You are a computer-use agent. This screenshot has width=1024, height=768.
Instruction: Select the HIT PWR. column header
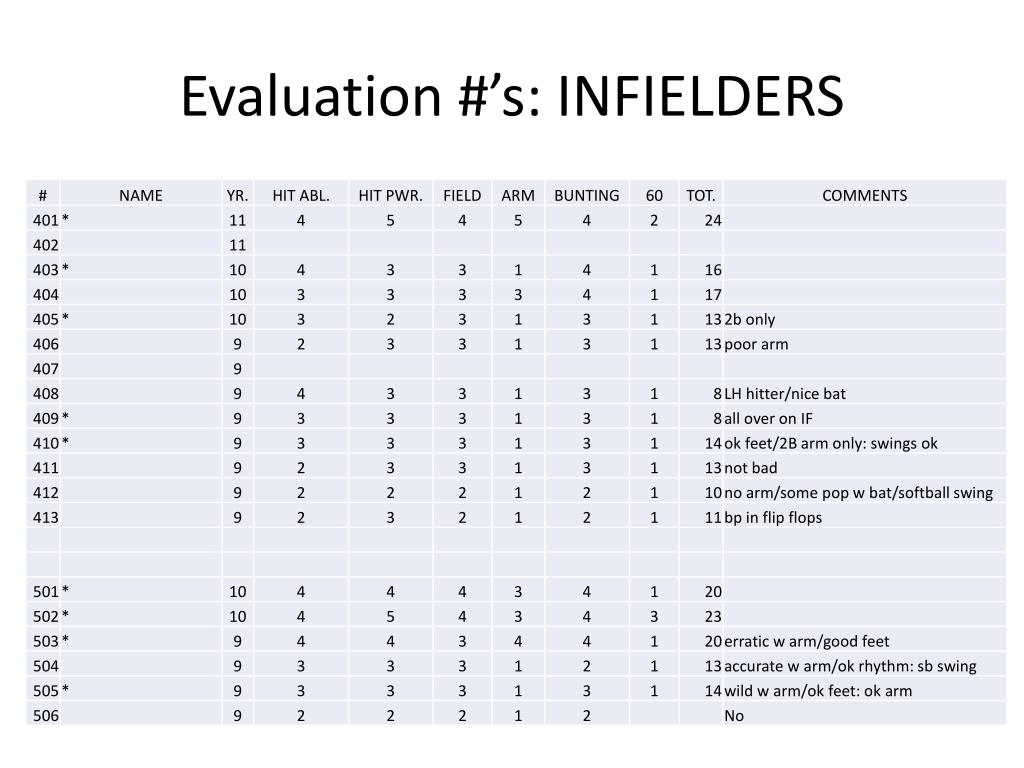pyautogui.click(x=391, y=195)
